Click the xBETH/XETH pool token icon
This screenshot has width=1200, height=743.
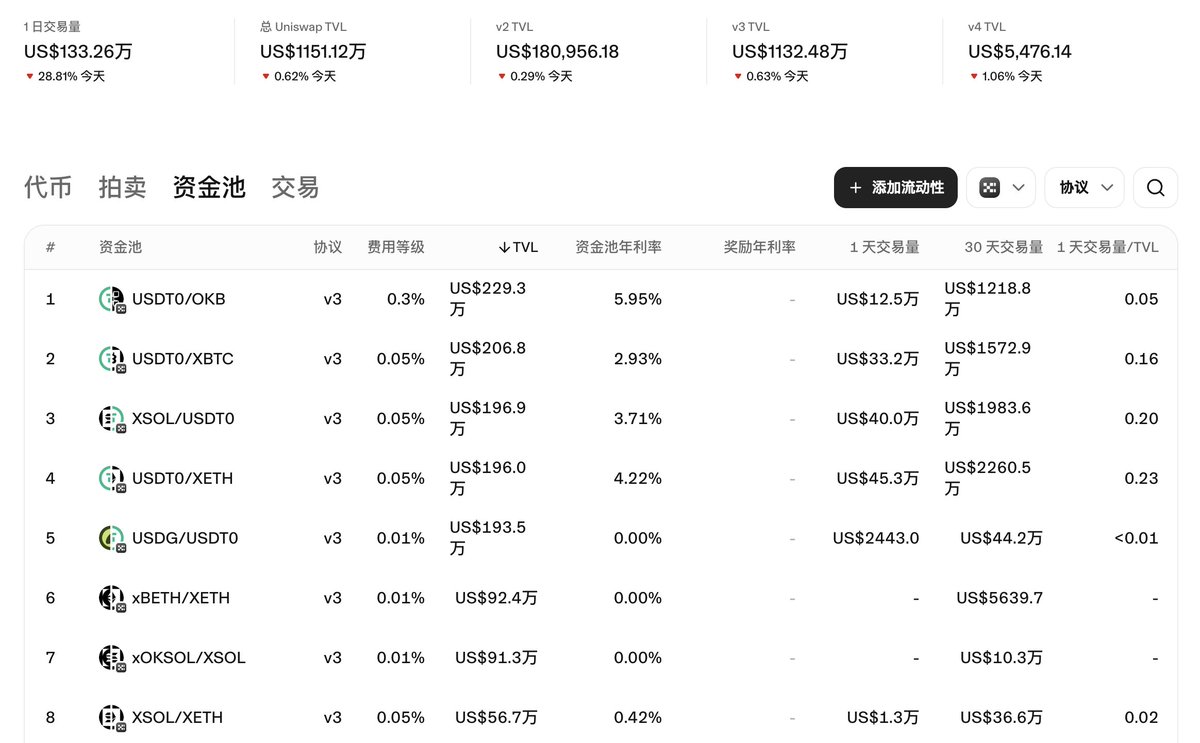point(112,599)
